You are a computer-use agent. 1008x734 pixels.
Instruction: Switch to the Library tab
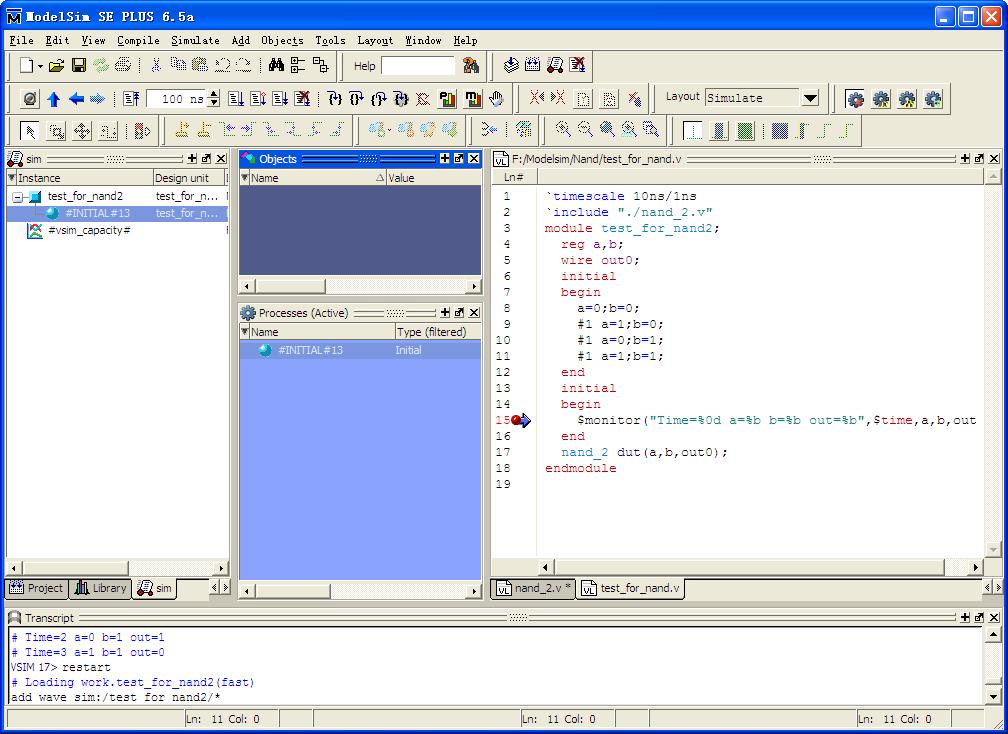click(x=101, y=589)
